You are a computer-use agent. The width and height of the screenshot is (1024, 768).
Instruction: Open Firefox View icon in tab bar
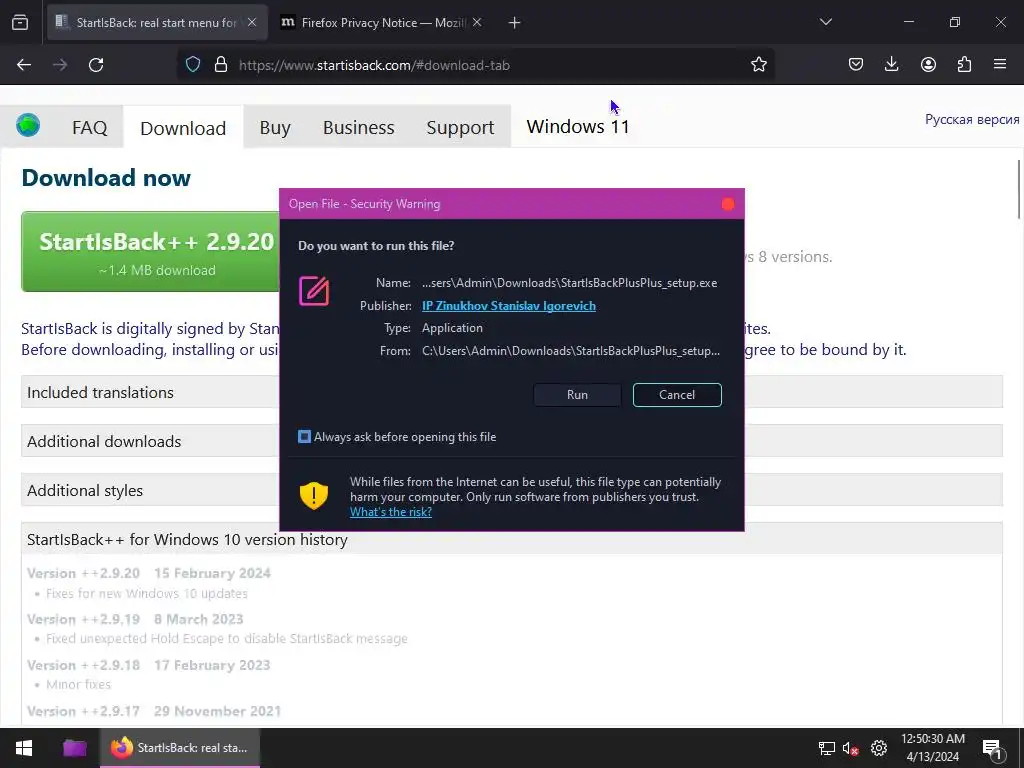pos(20,23)
